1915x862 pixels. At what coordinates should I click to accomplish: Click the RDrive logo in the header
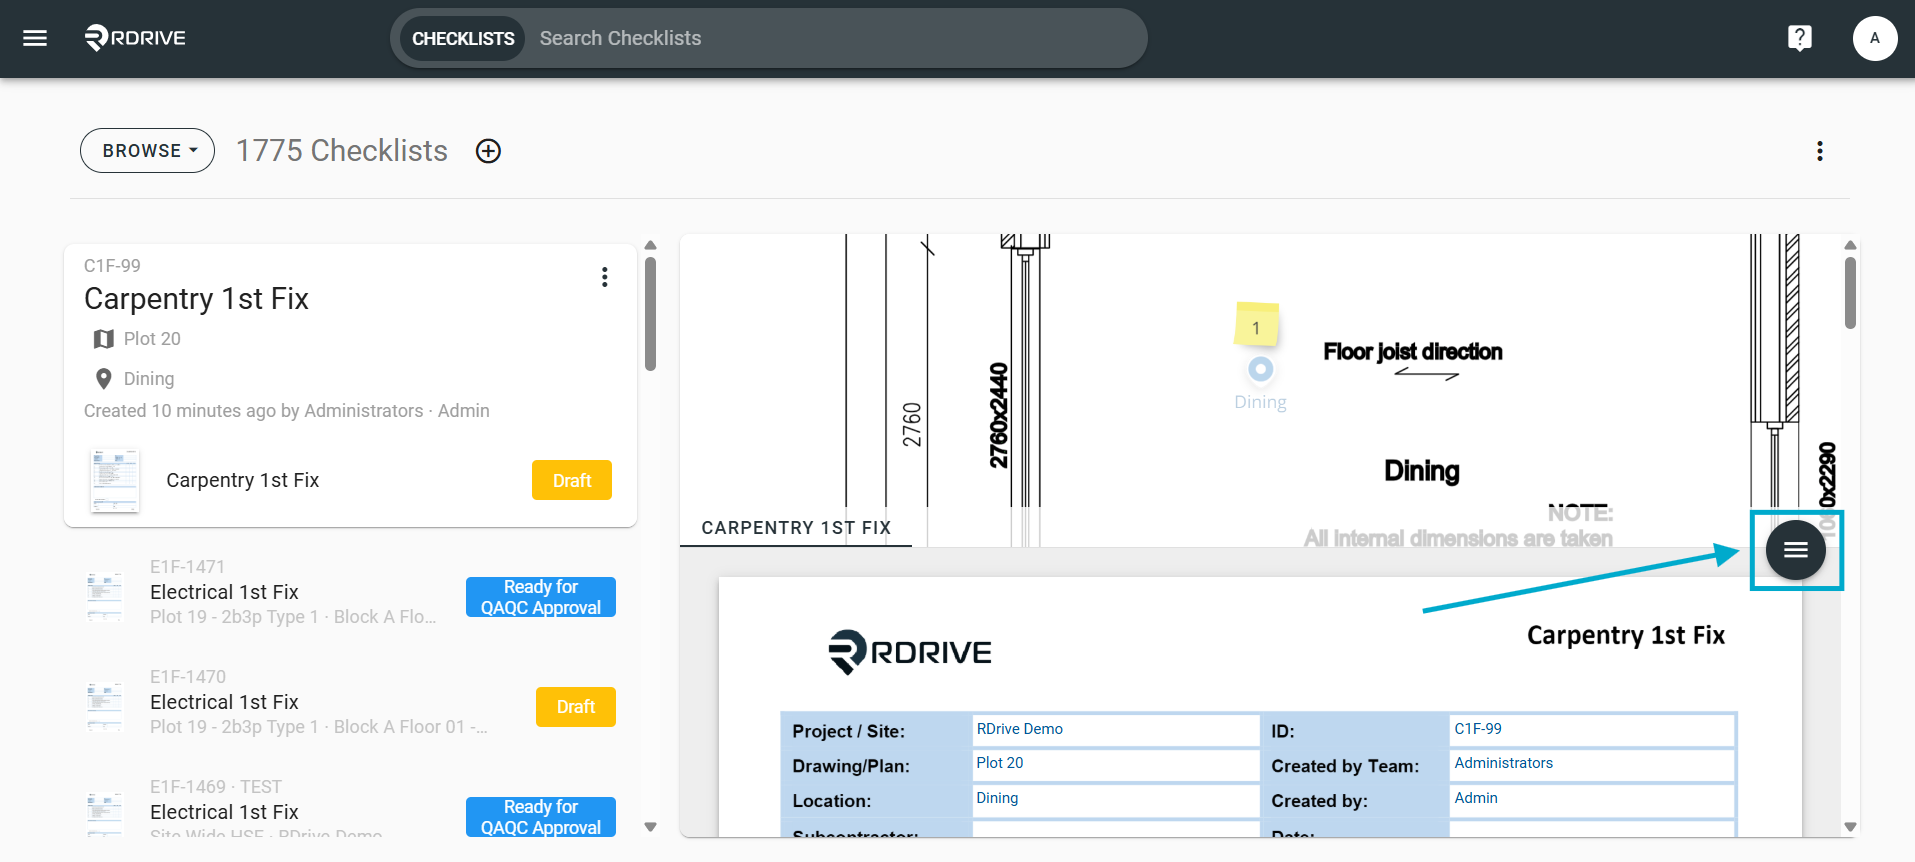pos(135,38)
